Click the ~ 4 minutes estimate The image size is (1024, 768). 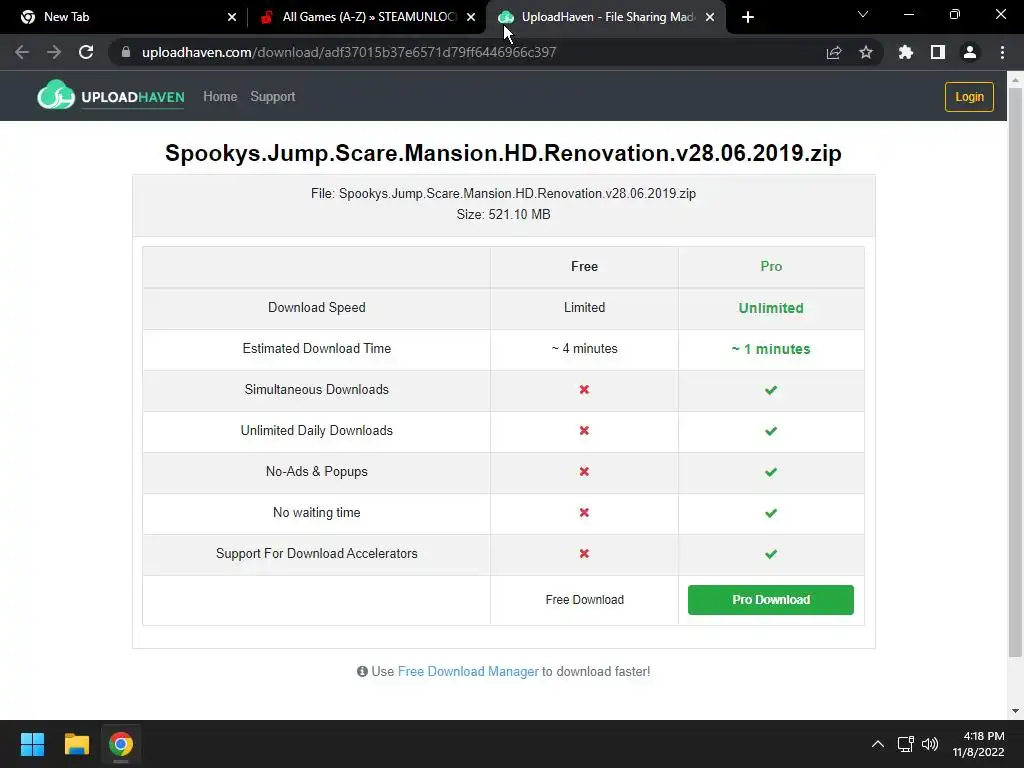(584, 349)
